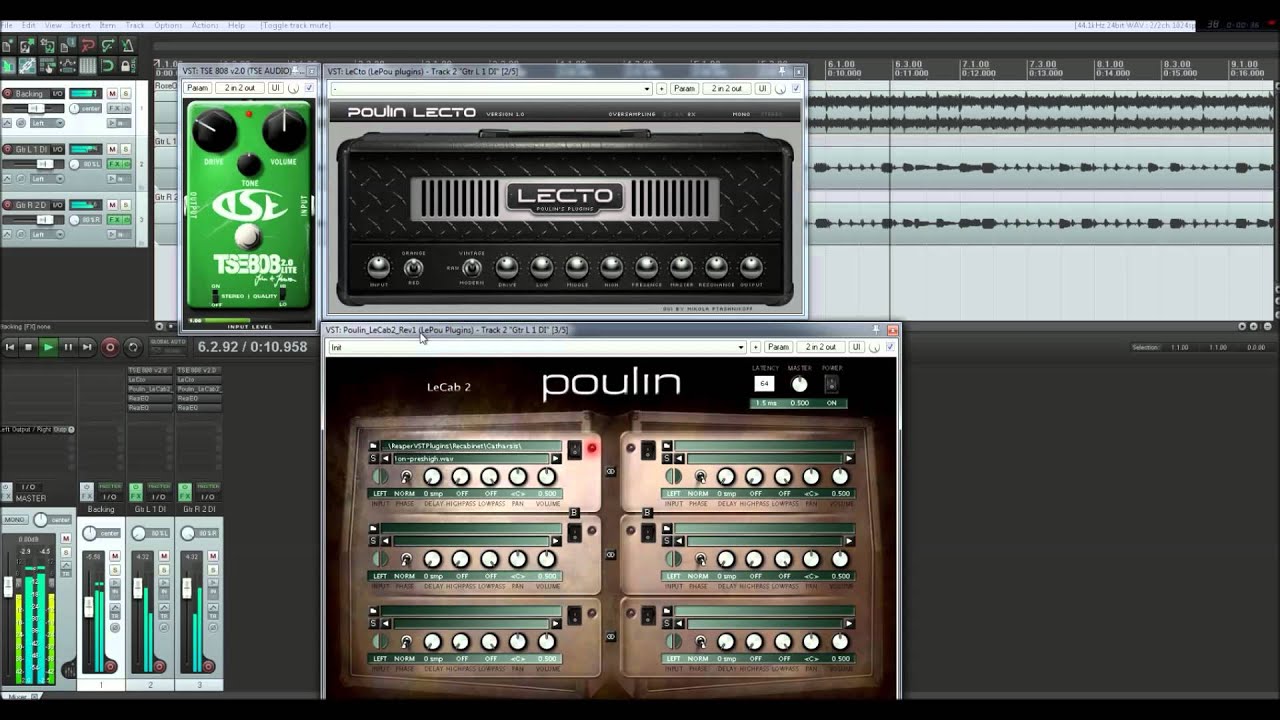Open I/O routing for Backing track
1280x720 pixels.
click(x=57, y=94)
